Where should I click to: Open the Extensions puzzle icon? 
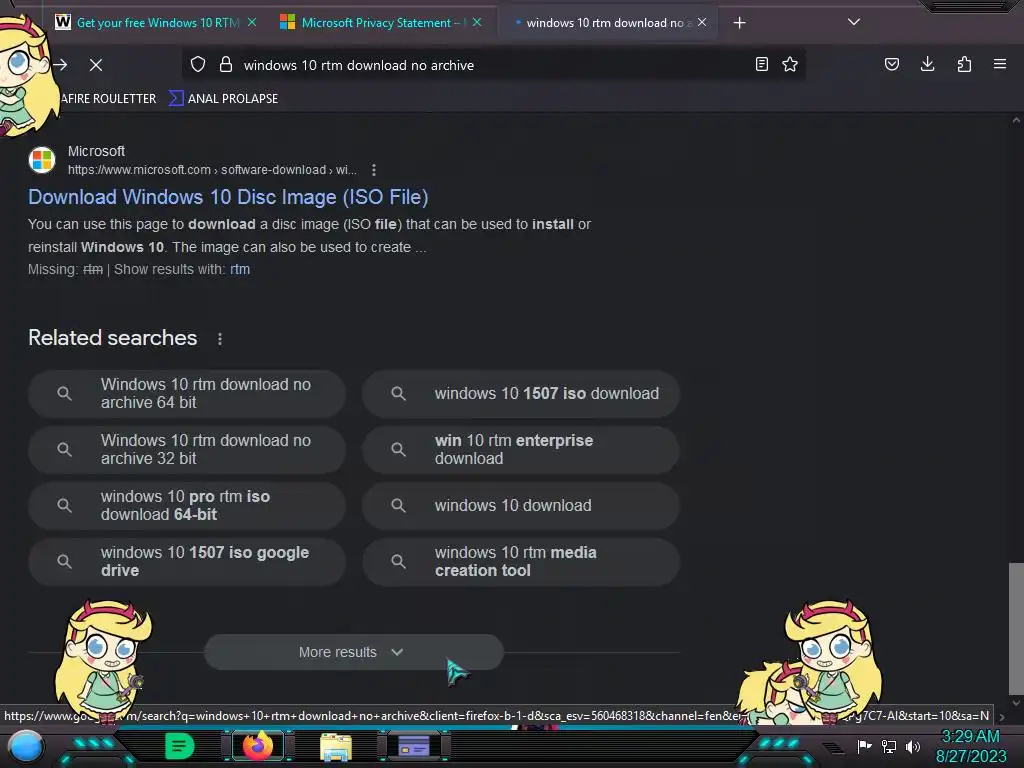(x=964, y=64)
